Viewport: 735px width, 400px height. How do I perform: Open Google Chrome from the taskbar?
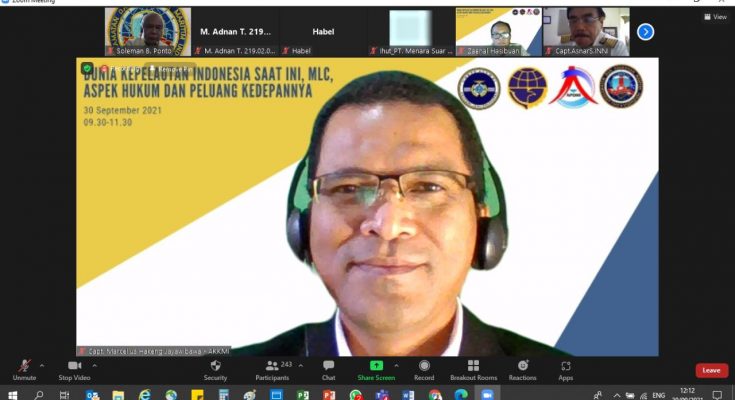click(x=435, y=395)
